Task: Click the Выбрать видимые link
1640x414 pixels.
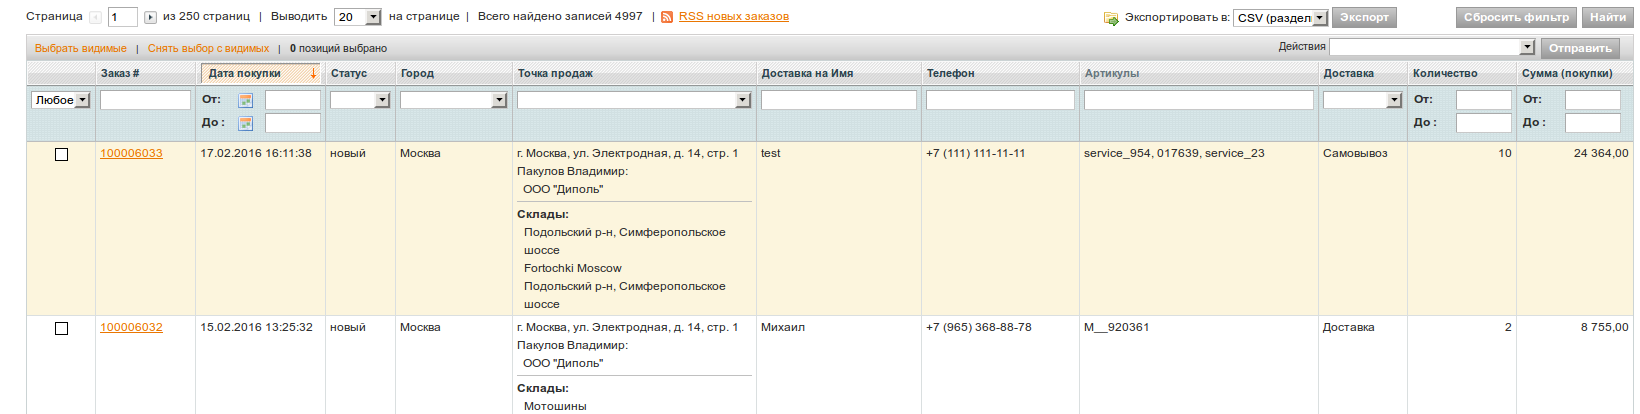Action: click(x=81, y=48)
